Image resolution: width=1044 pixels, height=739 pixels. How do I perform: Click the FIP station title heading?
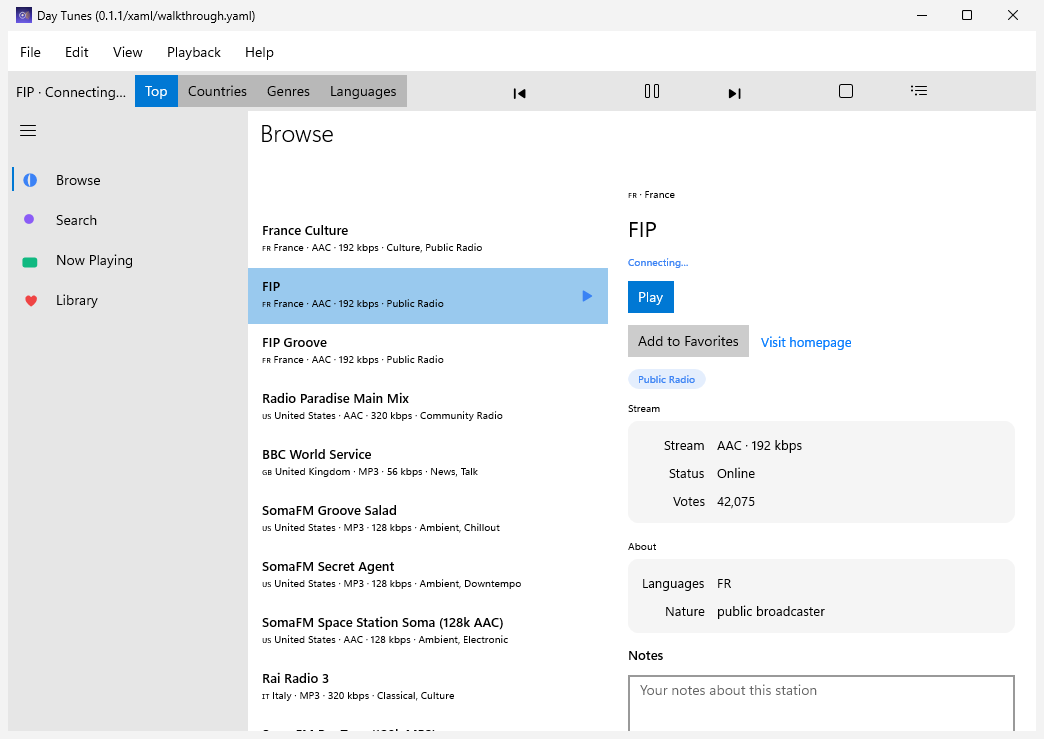pos(642,230)
